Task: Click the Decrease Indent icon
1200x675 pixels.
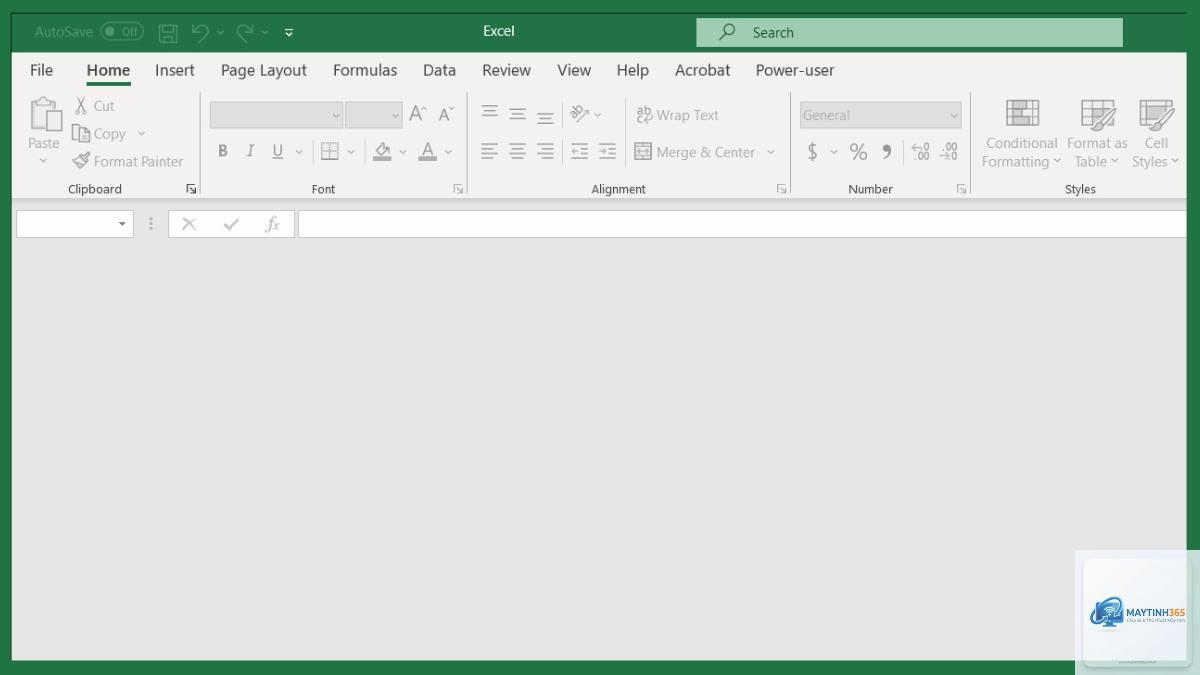Action: click(579, 151)
